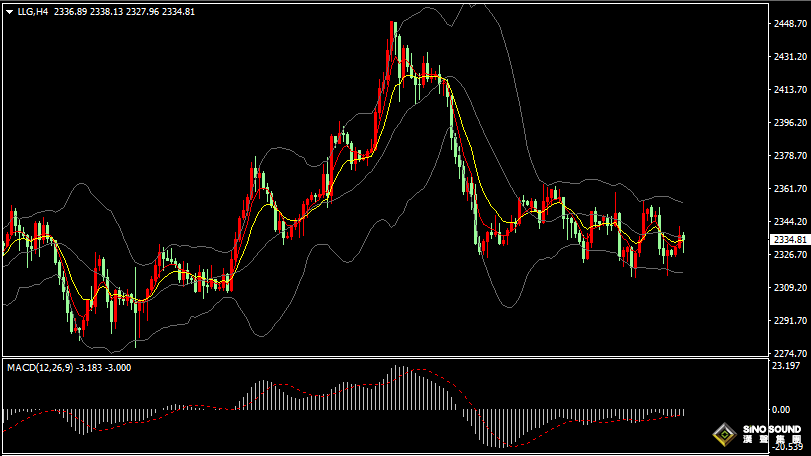Click the triangle arrow beside LLG,H4
Viewport: 811px width, 456px height.
(9, 11)
